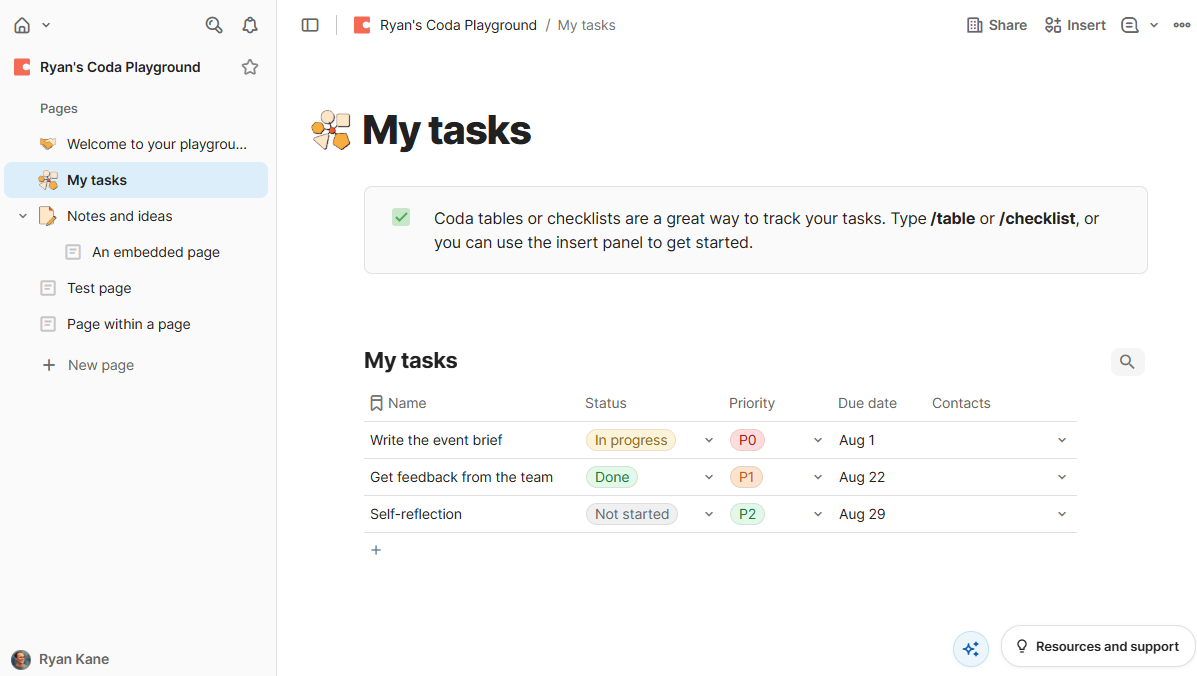The image size is (1197, 676).
Task: Open search with the magnifying glass icon
Action: coord(213,24)
